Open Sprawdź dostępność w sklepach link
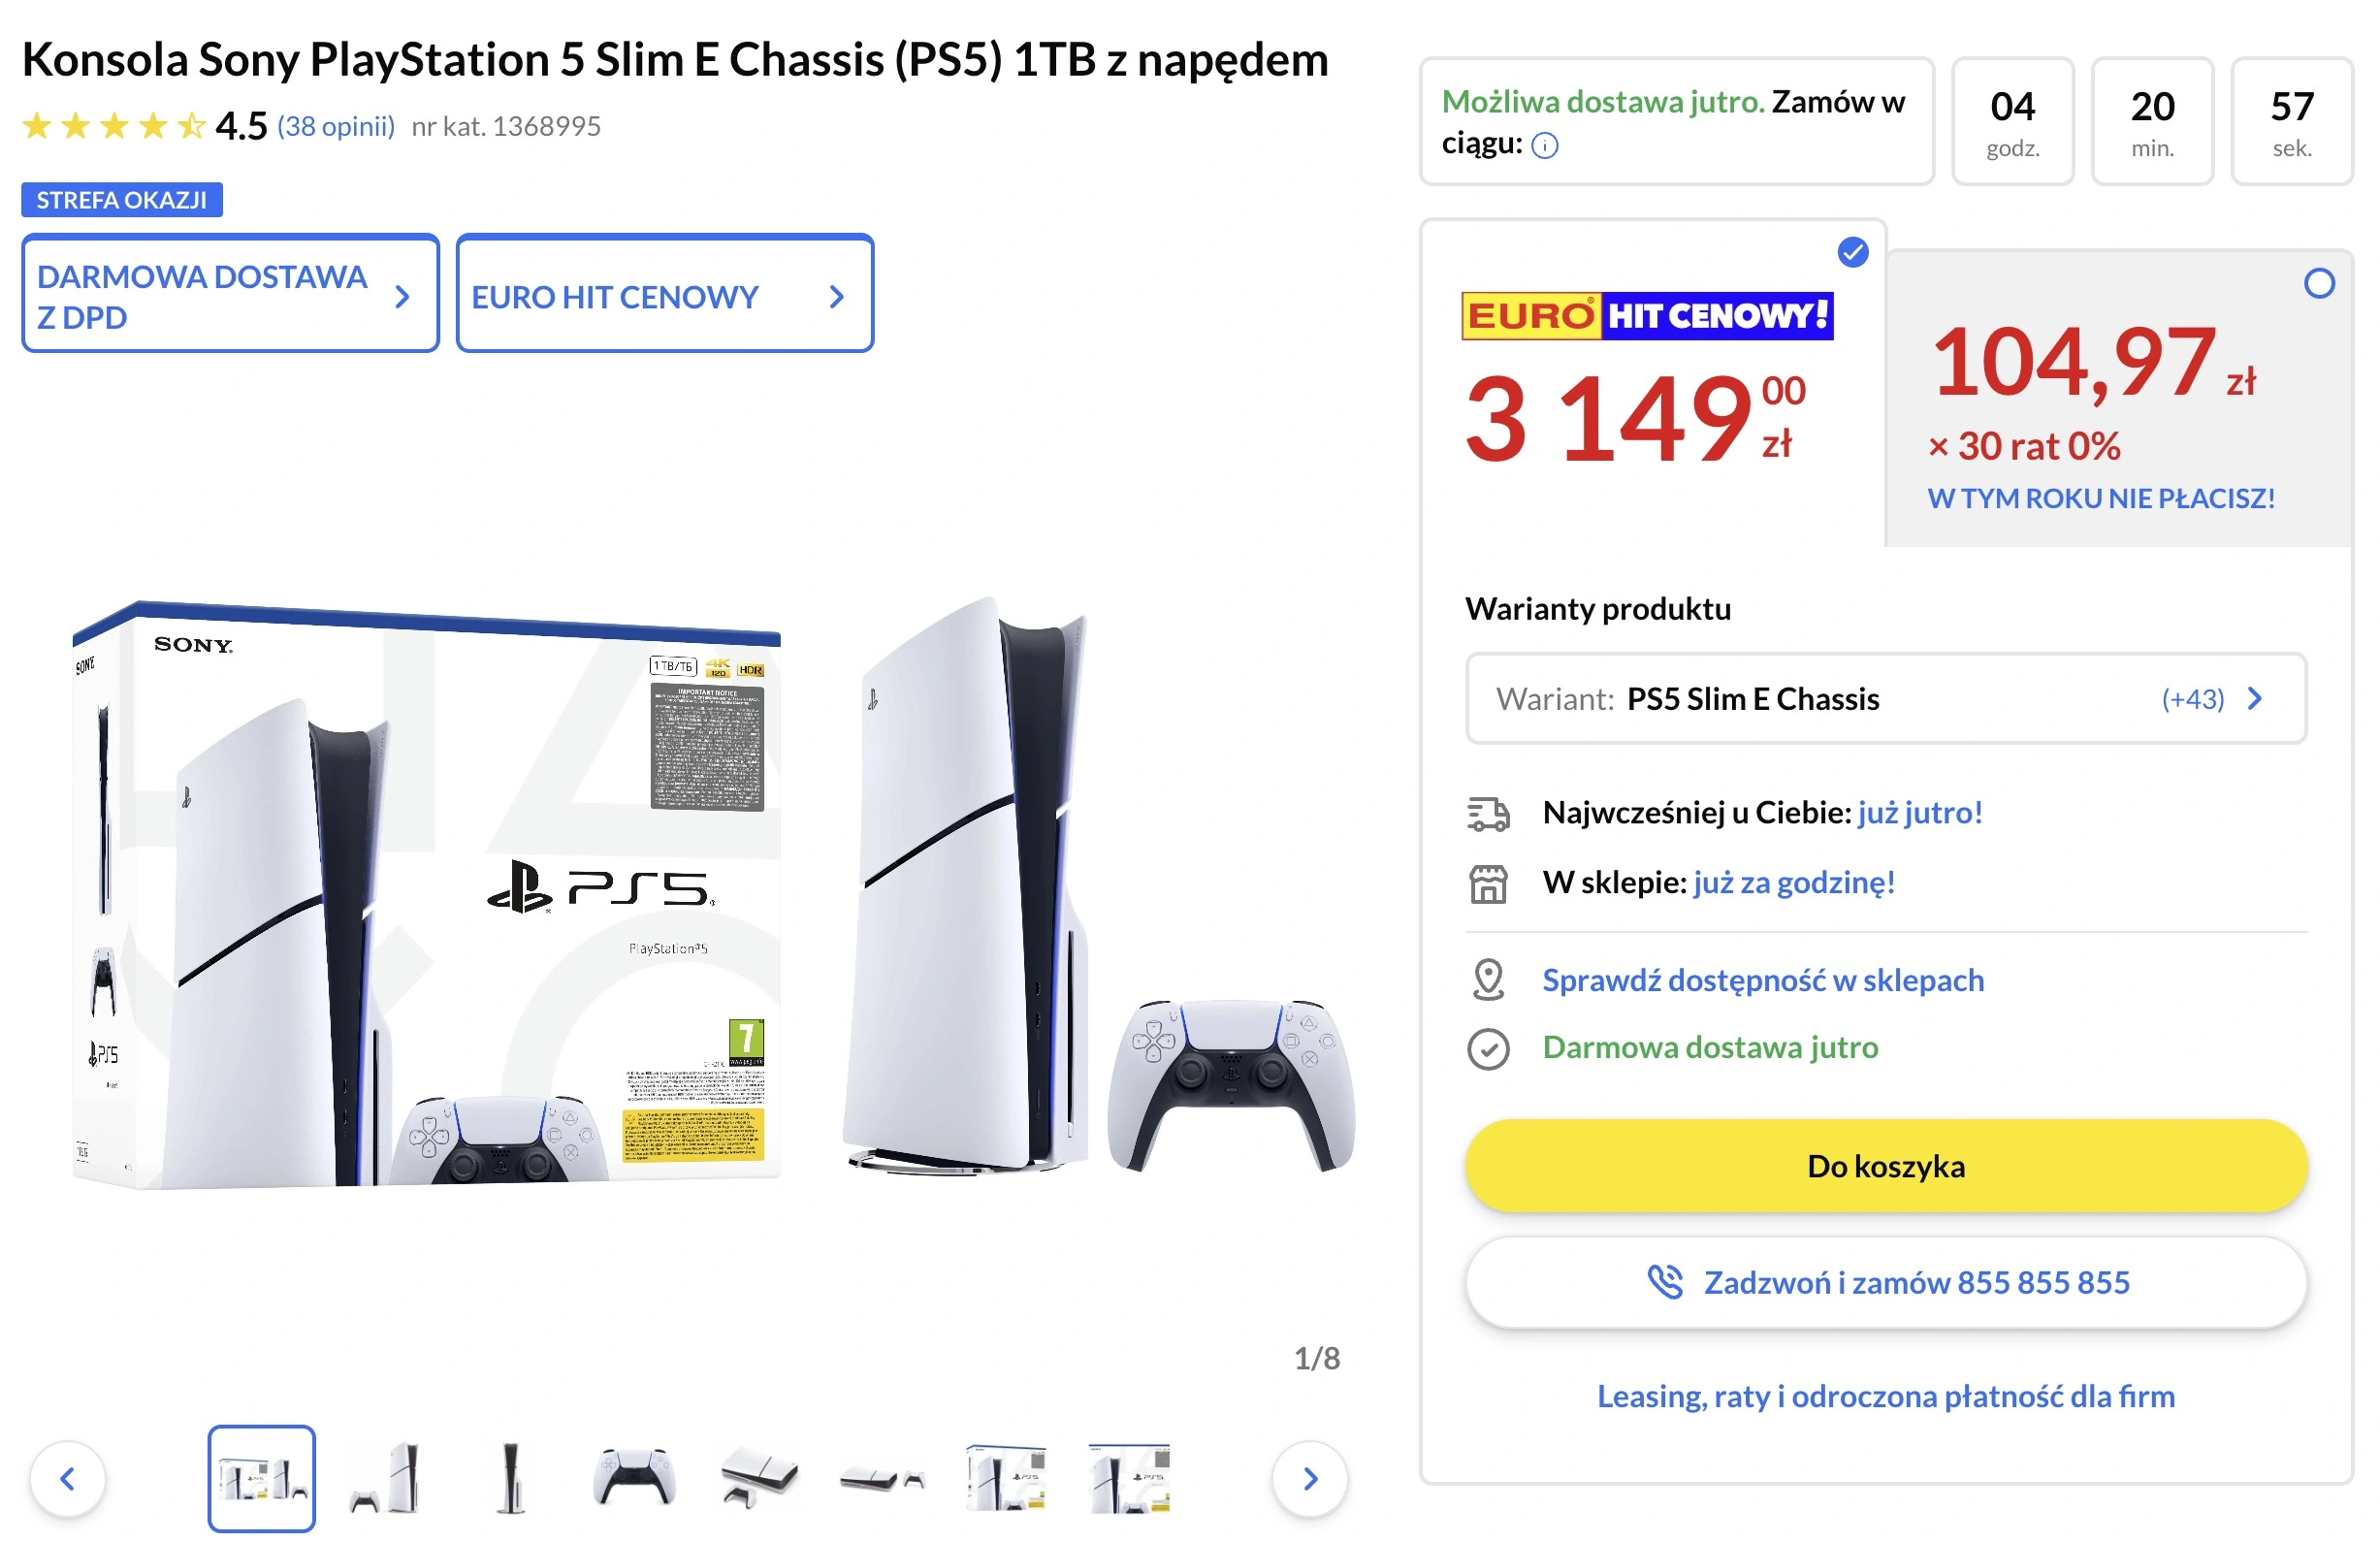The width and height of the screenshot is (2380, 1542). [1763, 980]
